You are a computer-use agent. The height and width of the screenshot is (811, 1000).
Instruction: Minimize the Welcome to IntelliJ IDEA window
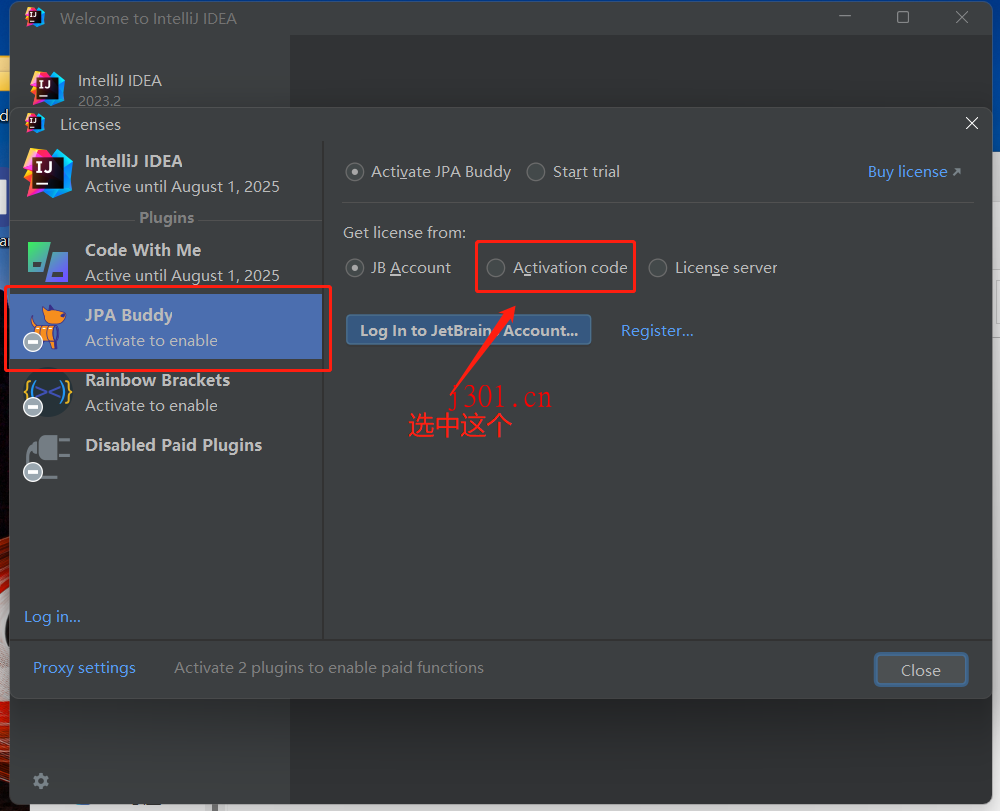point(845,17)
